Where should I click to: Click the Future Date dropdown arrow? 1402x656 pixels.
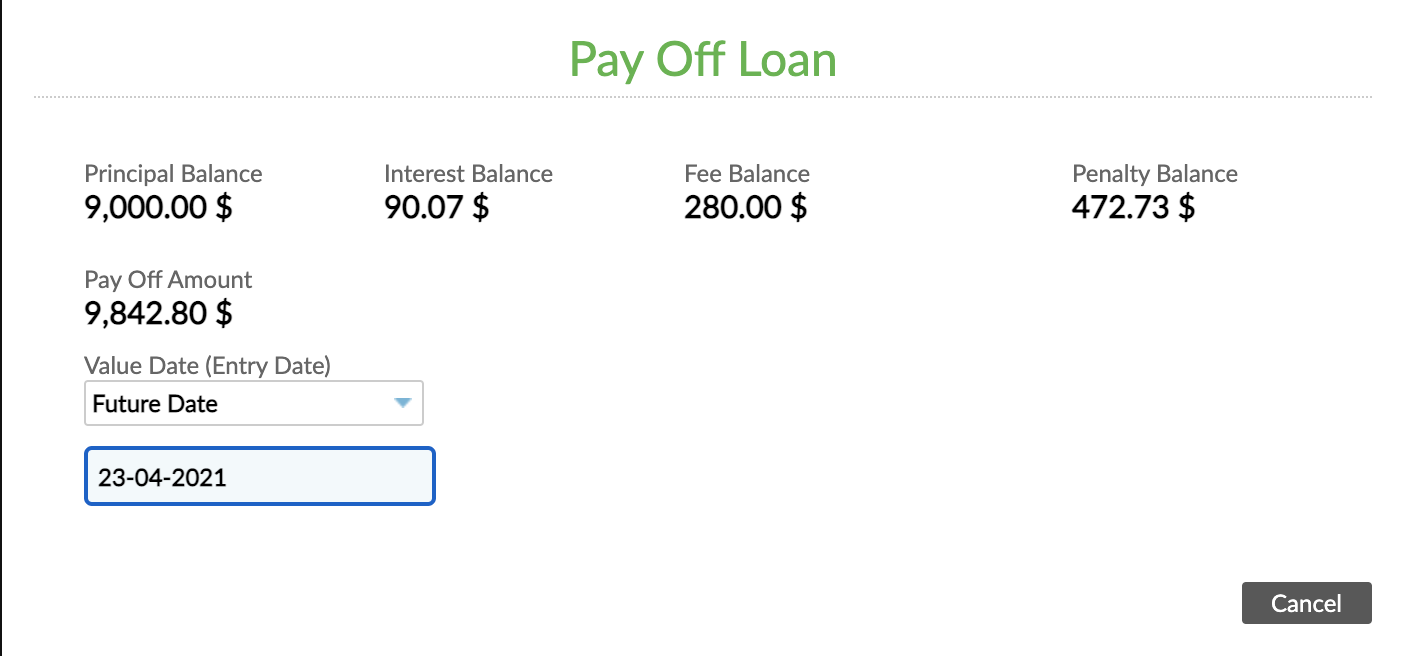pyautogui.click(x=404, y=403)
